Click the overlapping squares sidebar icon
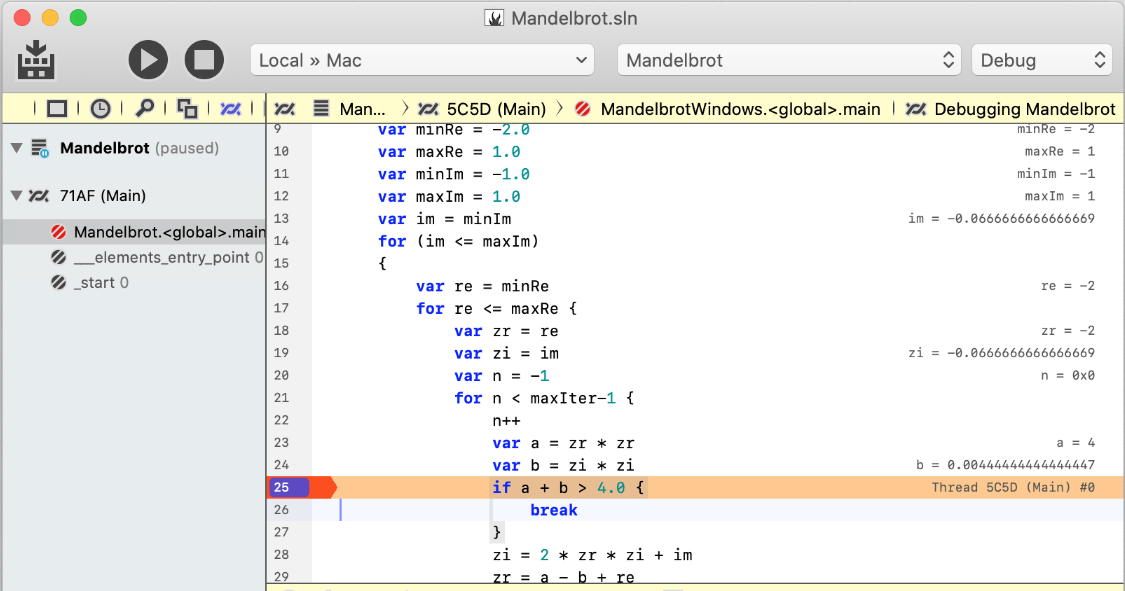 pyautogui.click(x=187, y=109)
